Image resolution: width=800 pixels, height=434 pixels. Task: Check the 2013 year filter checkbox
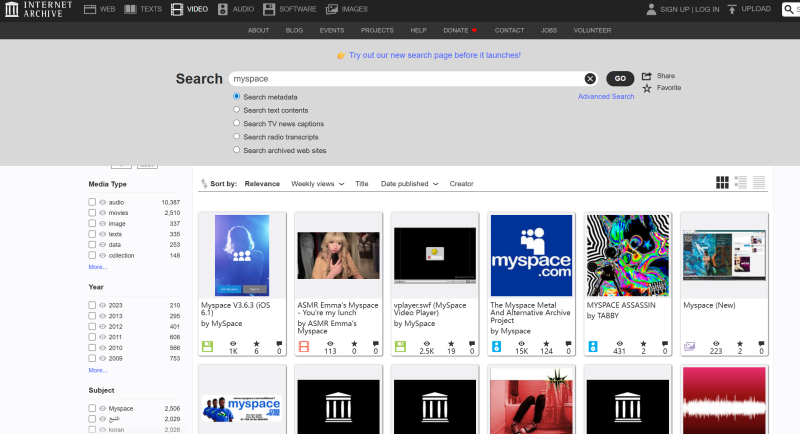pos(92,315)
